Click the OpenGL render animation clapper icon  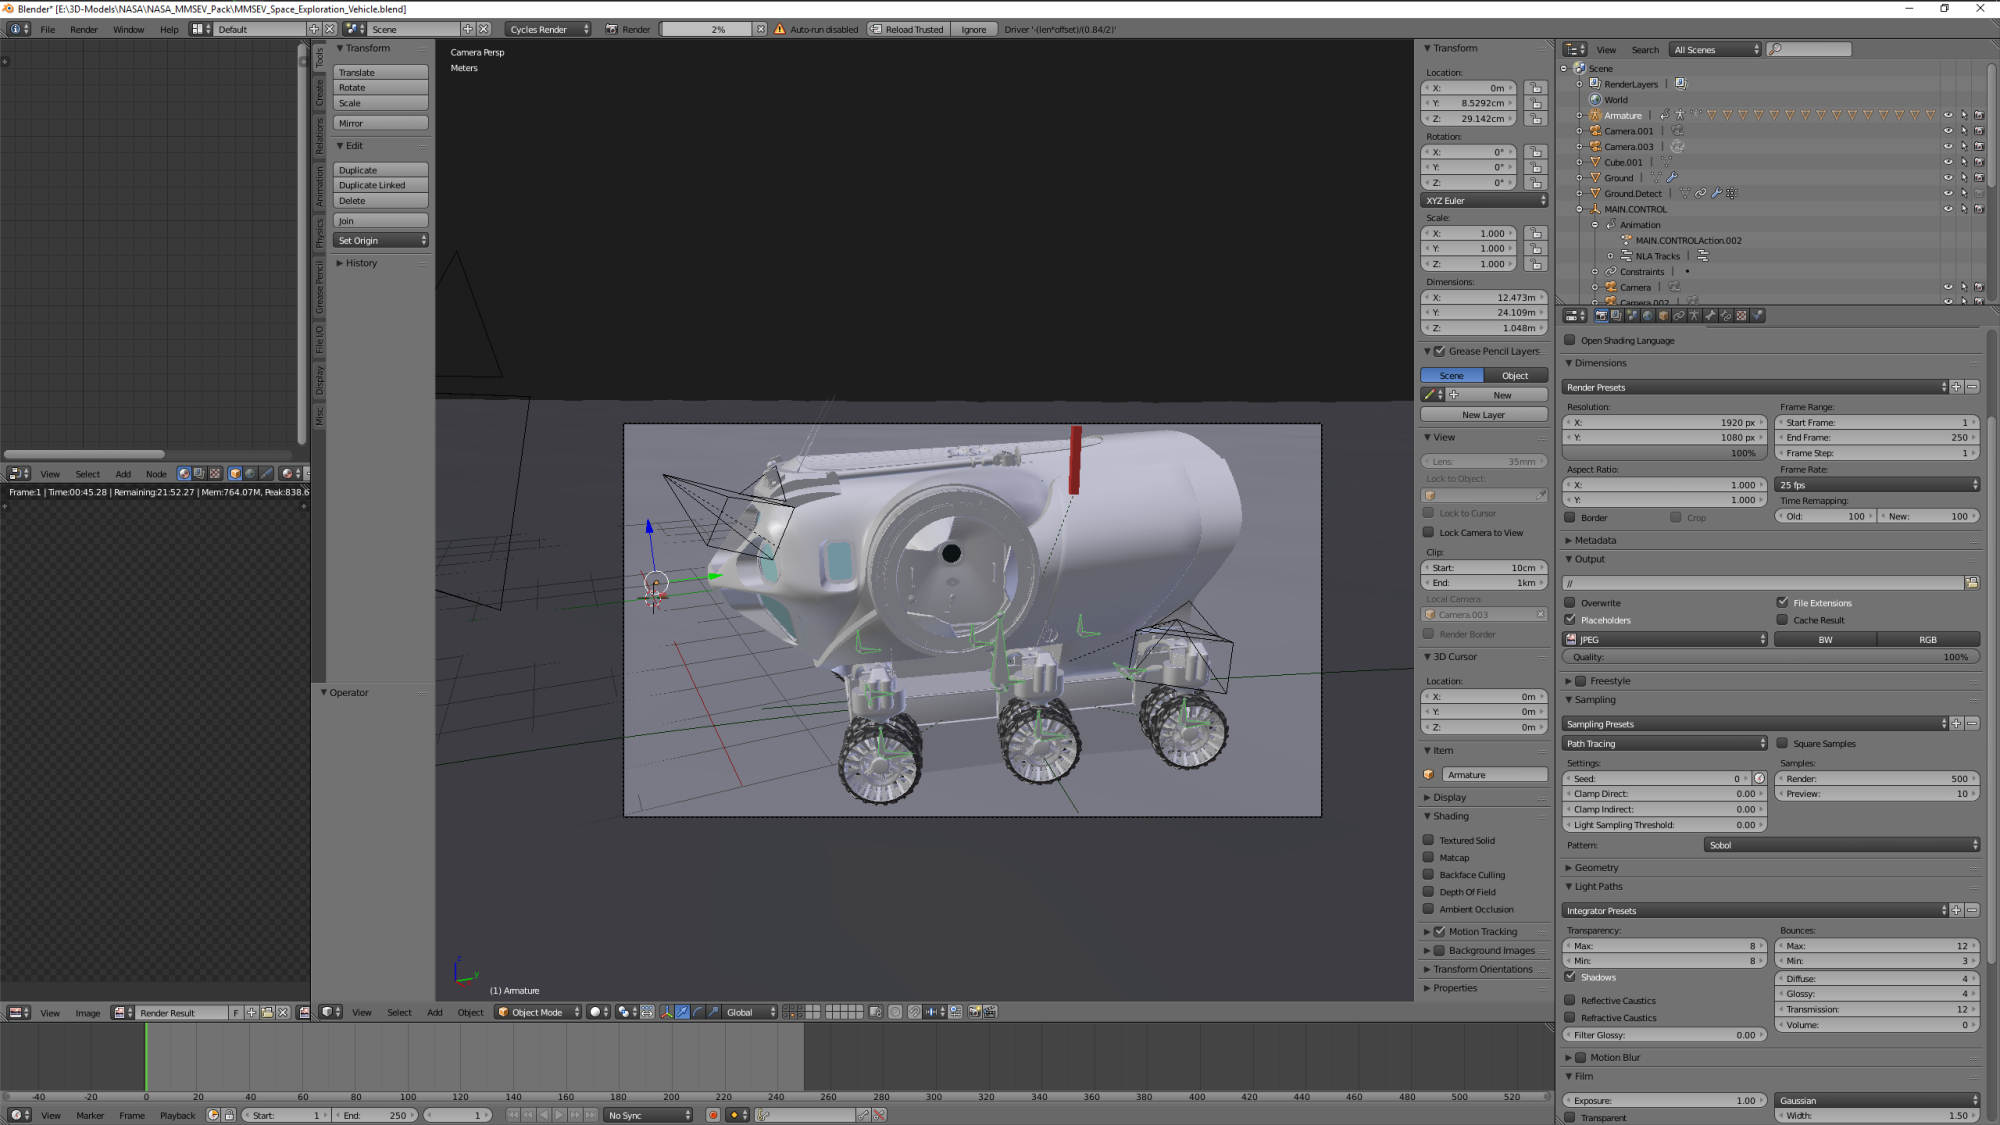point(990,1012)
